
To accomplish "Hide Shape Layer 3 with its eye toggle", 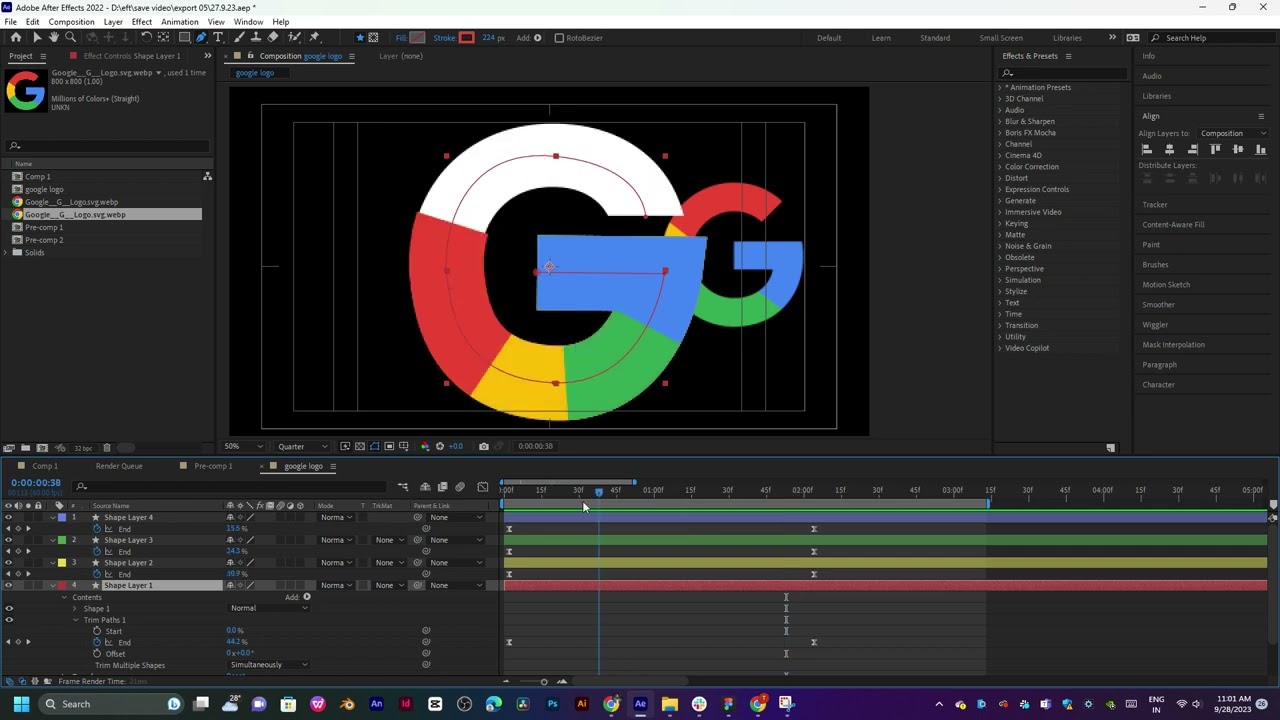I will (x=9, y=540).
